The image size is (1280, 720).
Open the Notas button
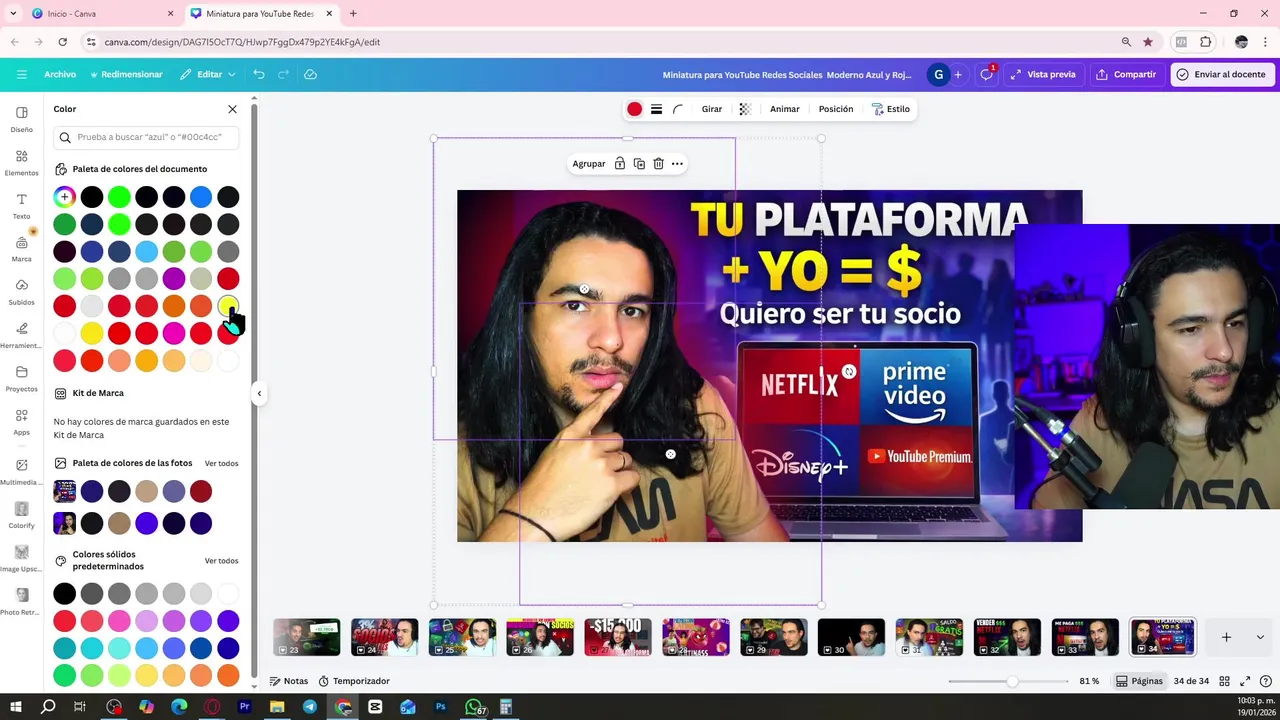coord(289,681)
